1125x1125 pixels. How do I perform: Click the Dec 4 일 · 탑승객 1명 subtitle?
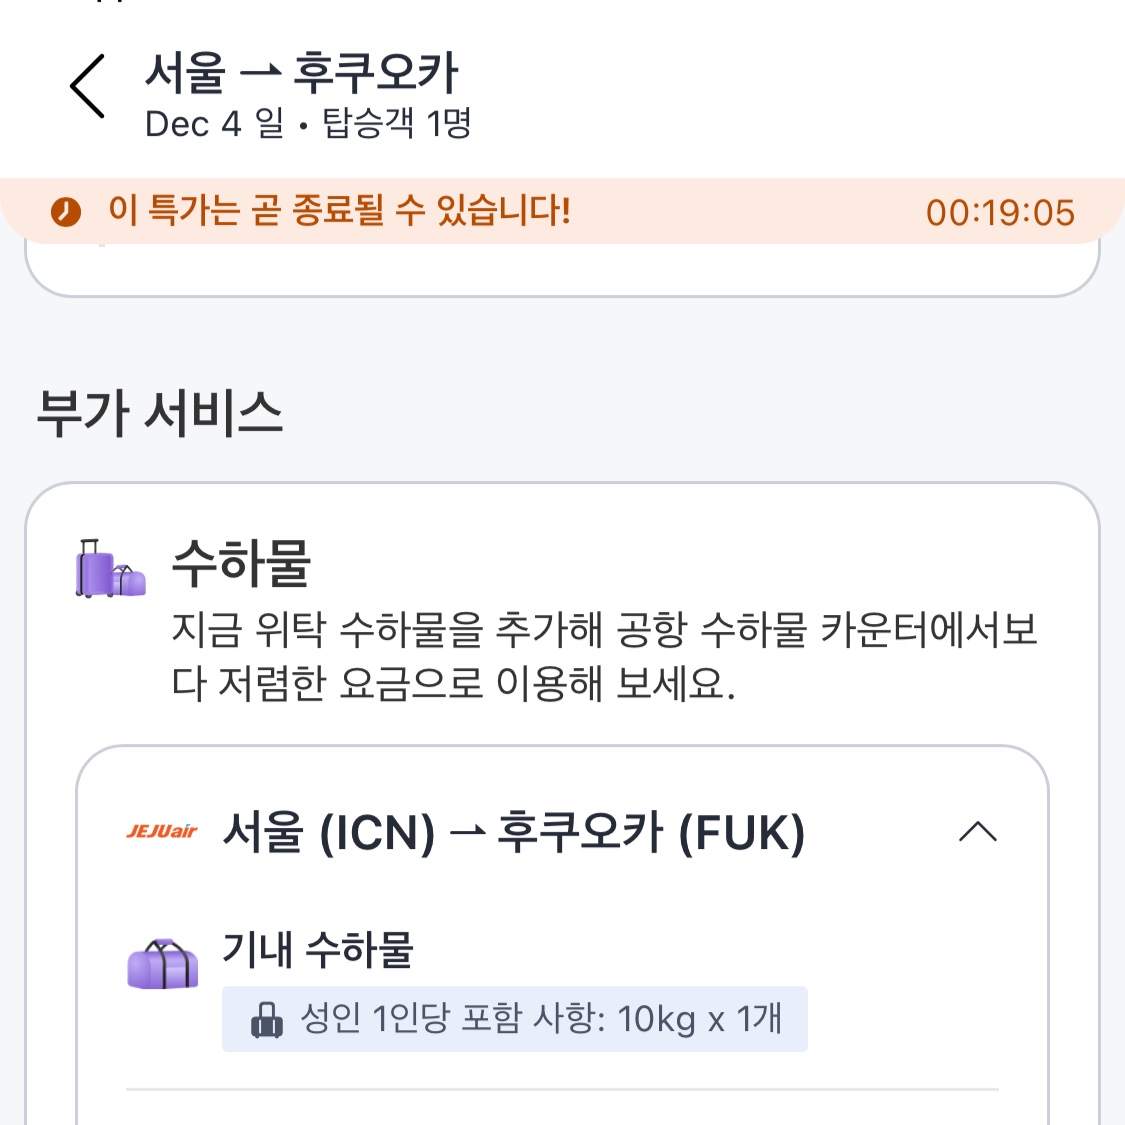pos(308,124)
